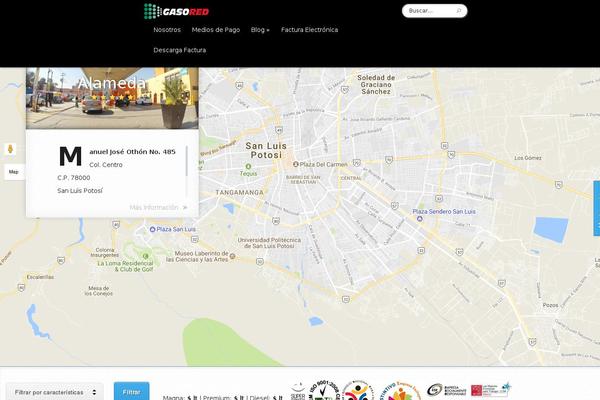Select the Street View pegman icon

tap(10, 149)
